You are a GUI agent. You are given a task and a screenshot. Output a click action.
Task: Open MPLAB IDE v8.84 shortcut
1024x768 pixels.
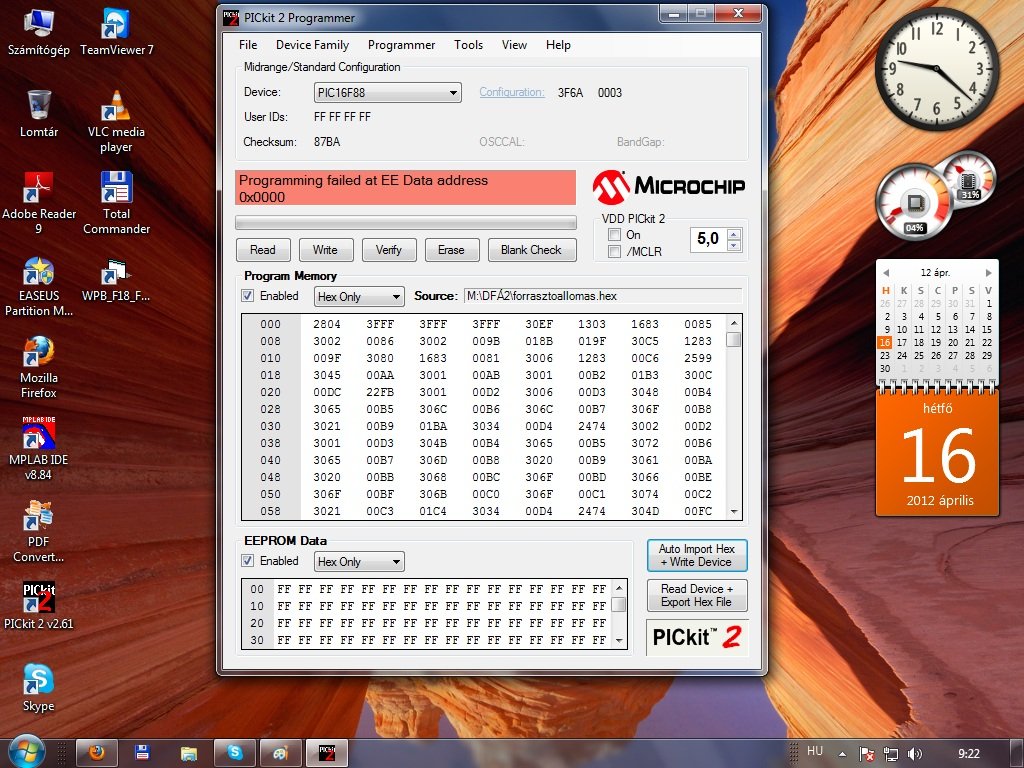coord(39,449)
